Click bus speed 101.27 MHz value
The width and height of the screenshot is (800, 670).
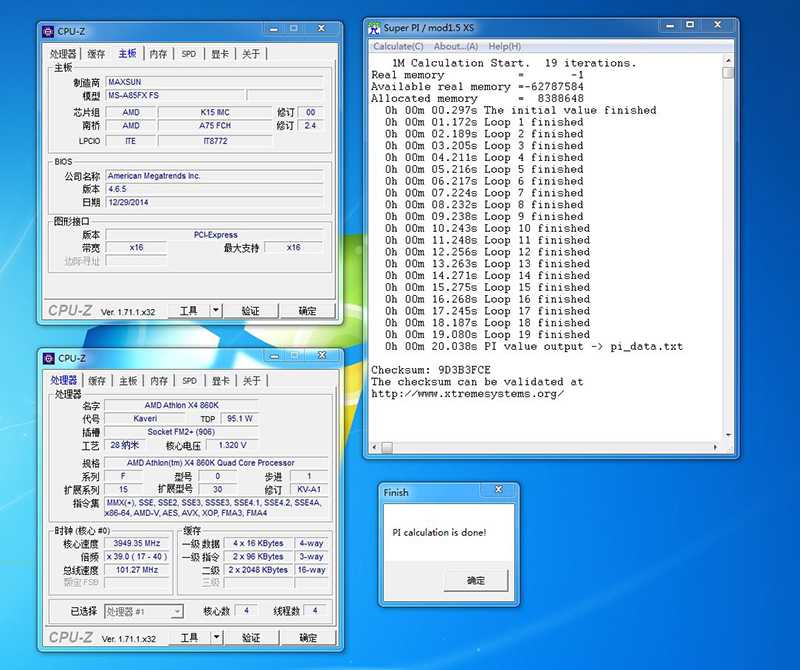136,570
